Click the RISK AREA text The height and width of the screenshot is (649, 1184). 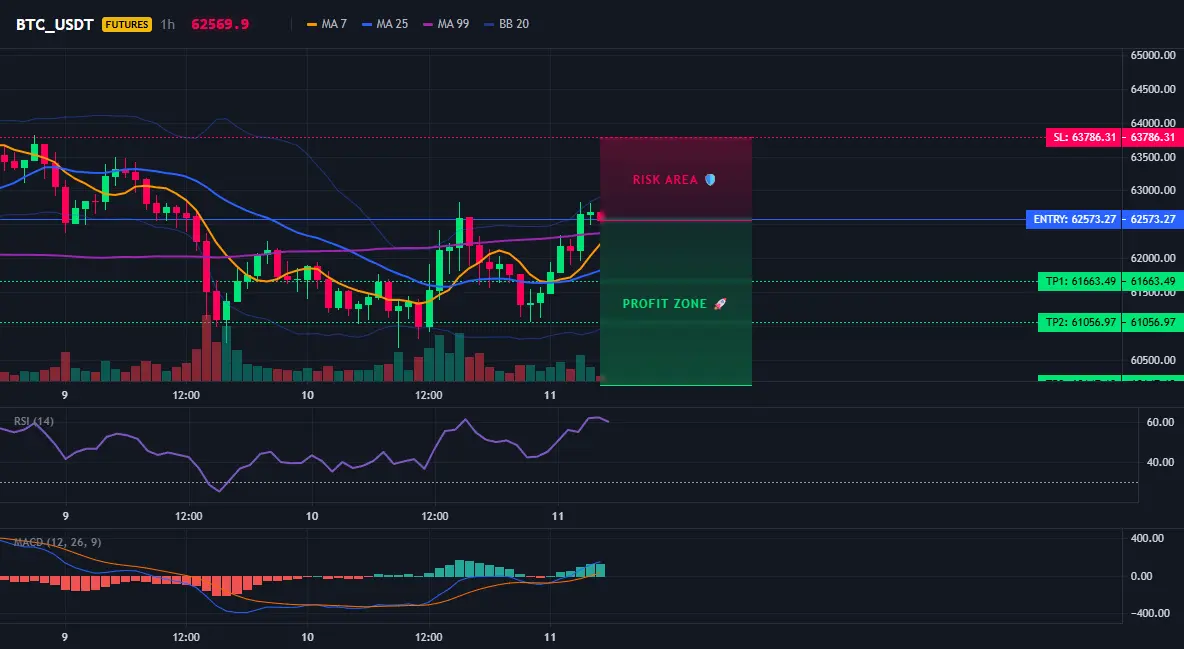click(x=665, y=180)
